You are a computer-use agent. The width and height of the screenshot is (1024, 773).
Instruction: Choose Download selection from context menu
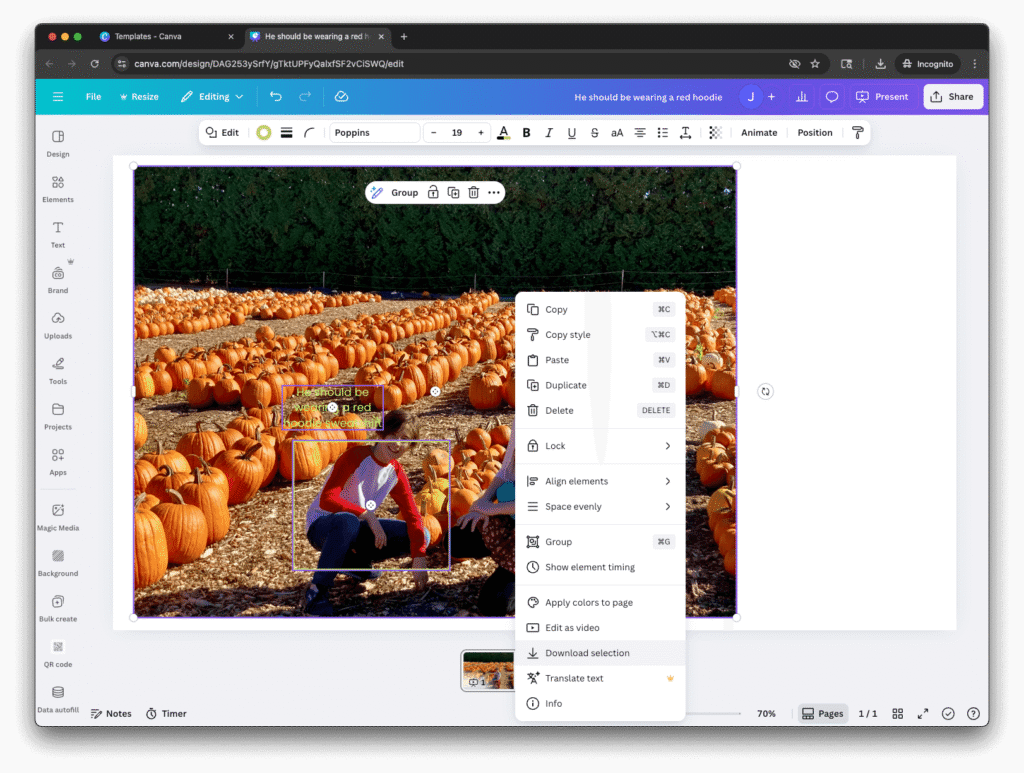click(x=587, y=653)
